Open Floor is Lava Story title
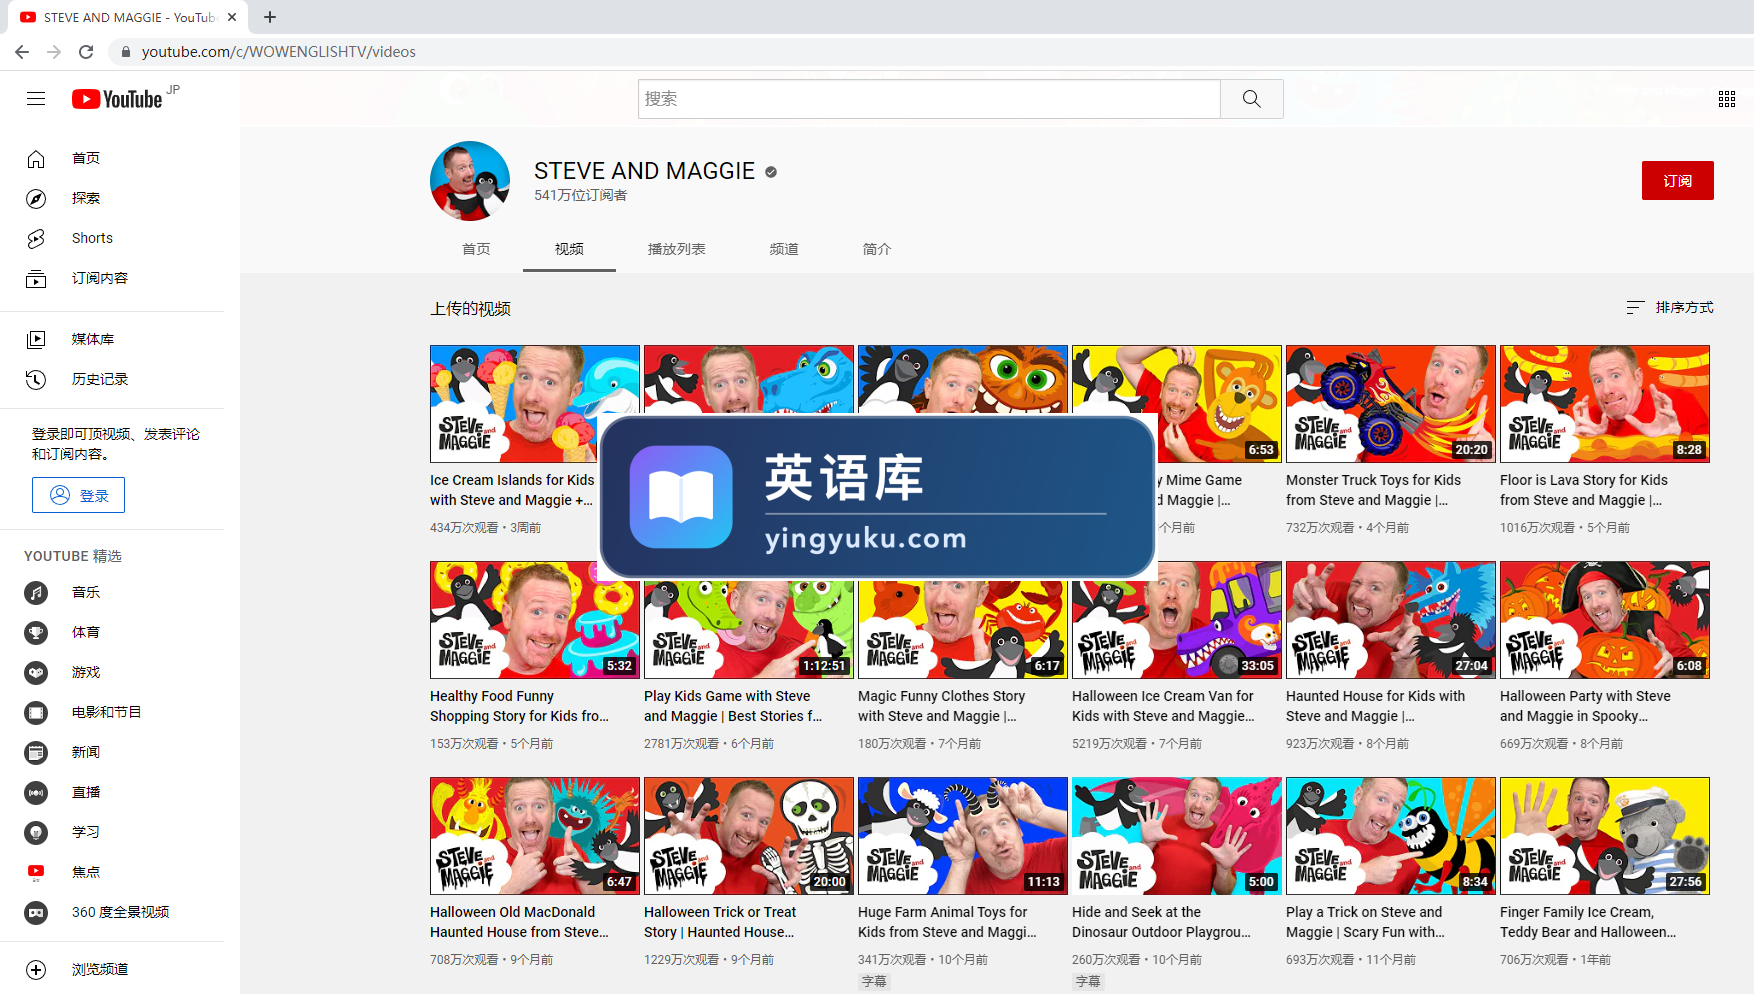Image resolution: width=1754 pixels, height=994 pixels. (1584, 490)
